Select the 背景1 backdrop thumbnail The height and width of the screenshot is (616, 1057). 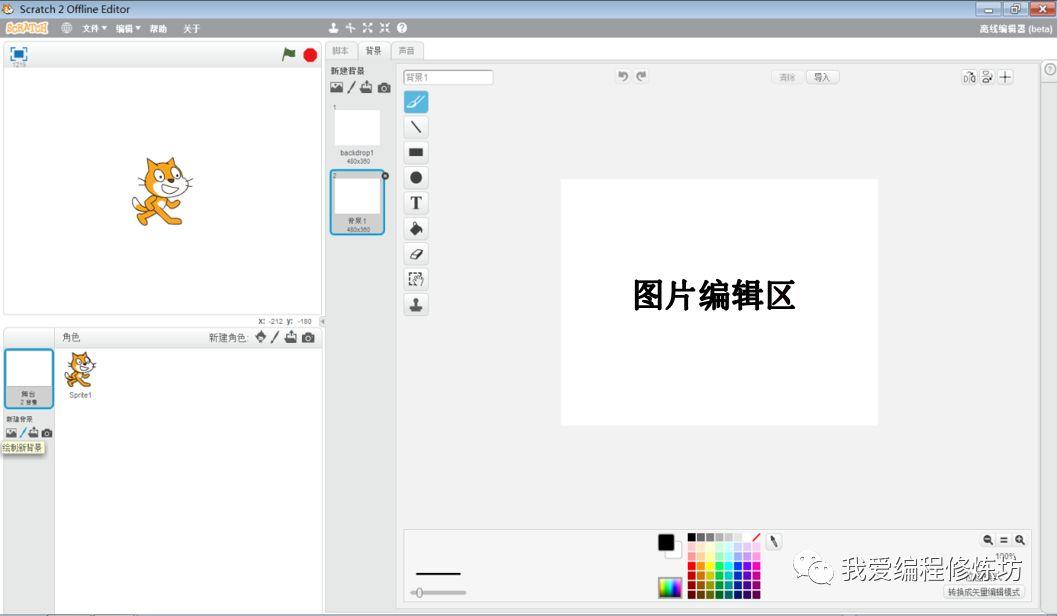[357, 202]
